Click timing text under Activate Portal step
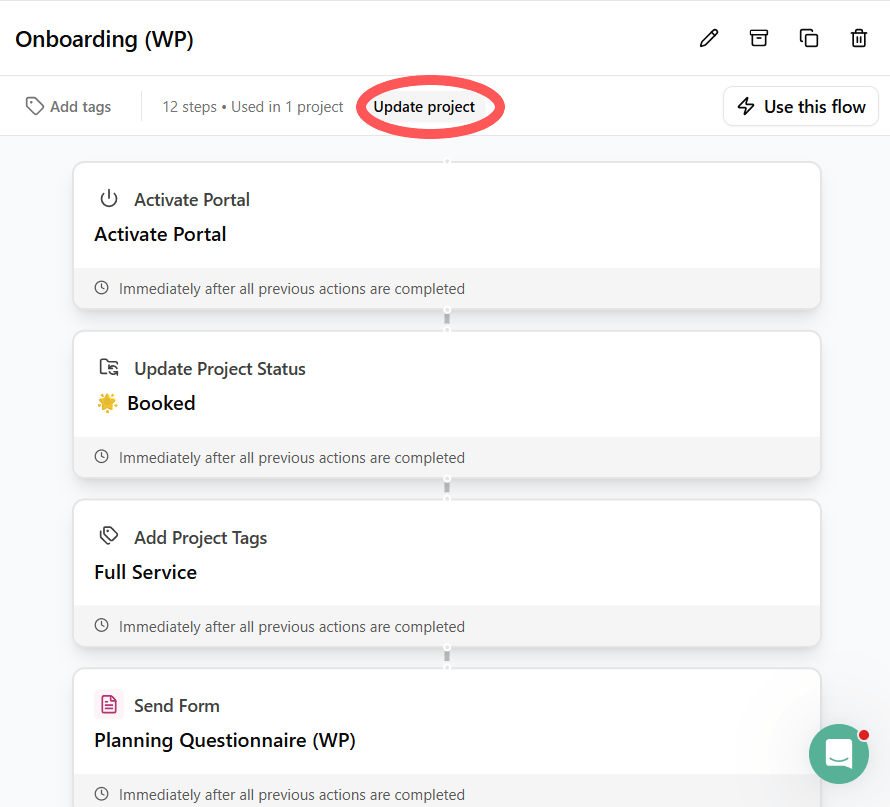 [x=292, y=289]
